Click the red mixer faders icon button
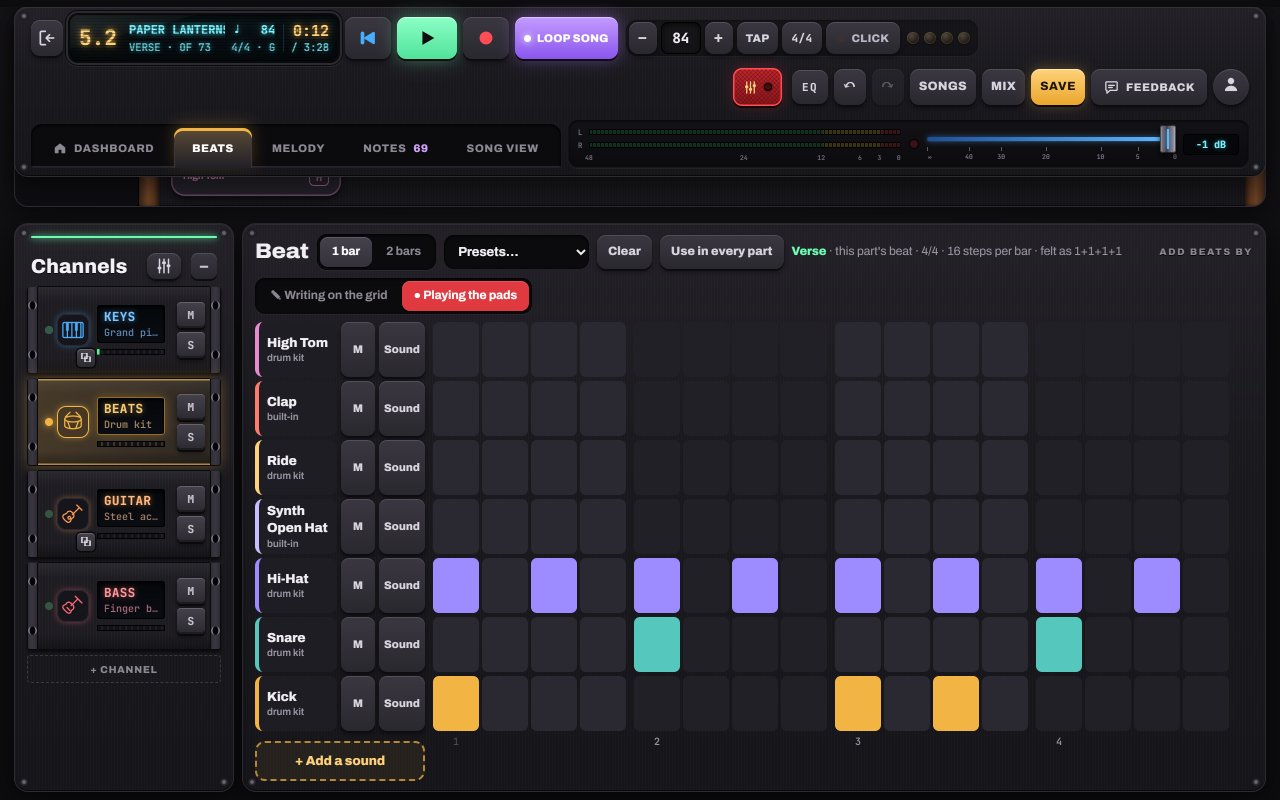 click(x=758, y=87)
